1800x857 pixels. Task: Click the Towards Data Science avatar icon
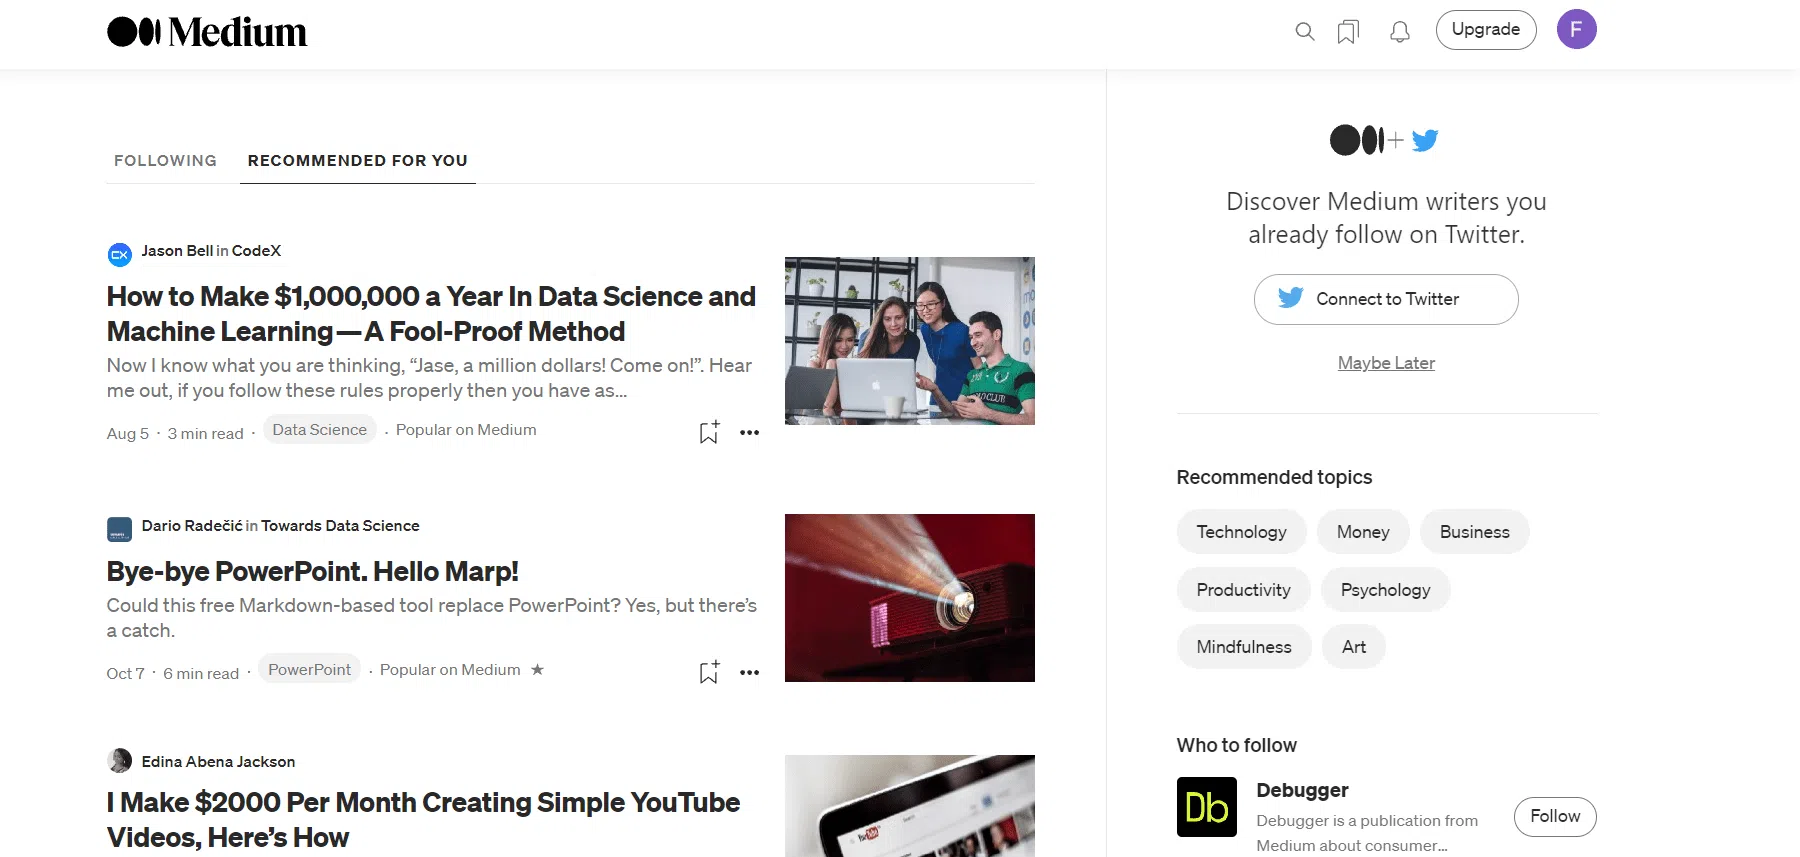pos(119,529)
